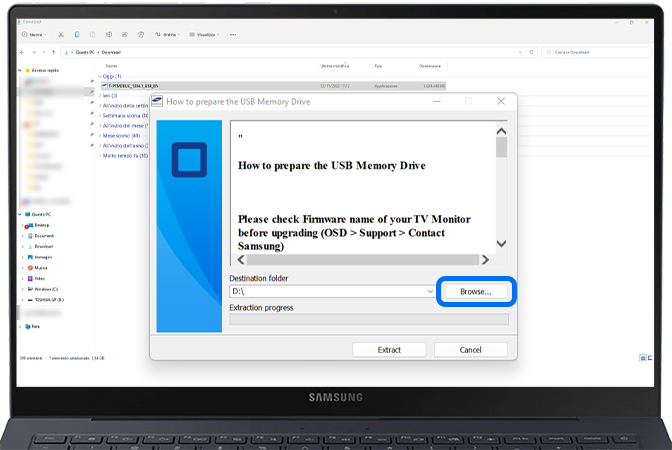Open the Destination folder dropdown arrow
The width and height of the screenshot is (672, 450).
(x=430, y=291)
